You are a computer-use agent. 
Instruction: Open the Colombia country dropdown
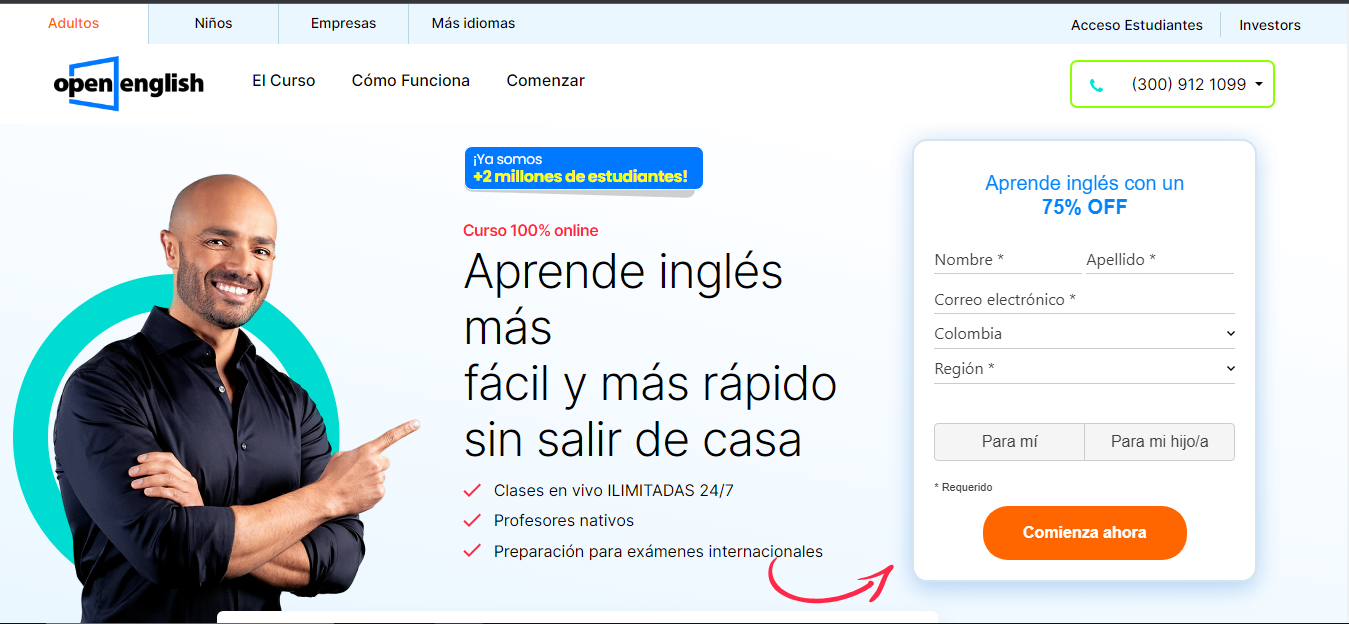pos(1084,333)
